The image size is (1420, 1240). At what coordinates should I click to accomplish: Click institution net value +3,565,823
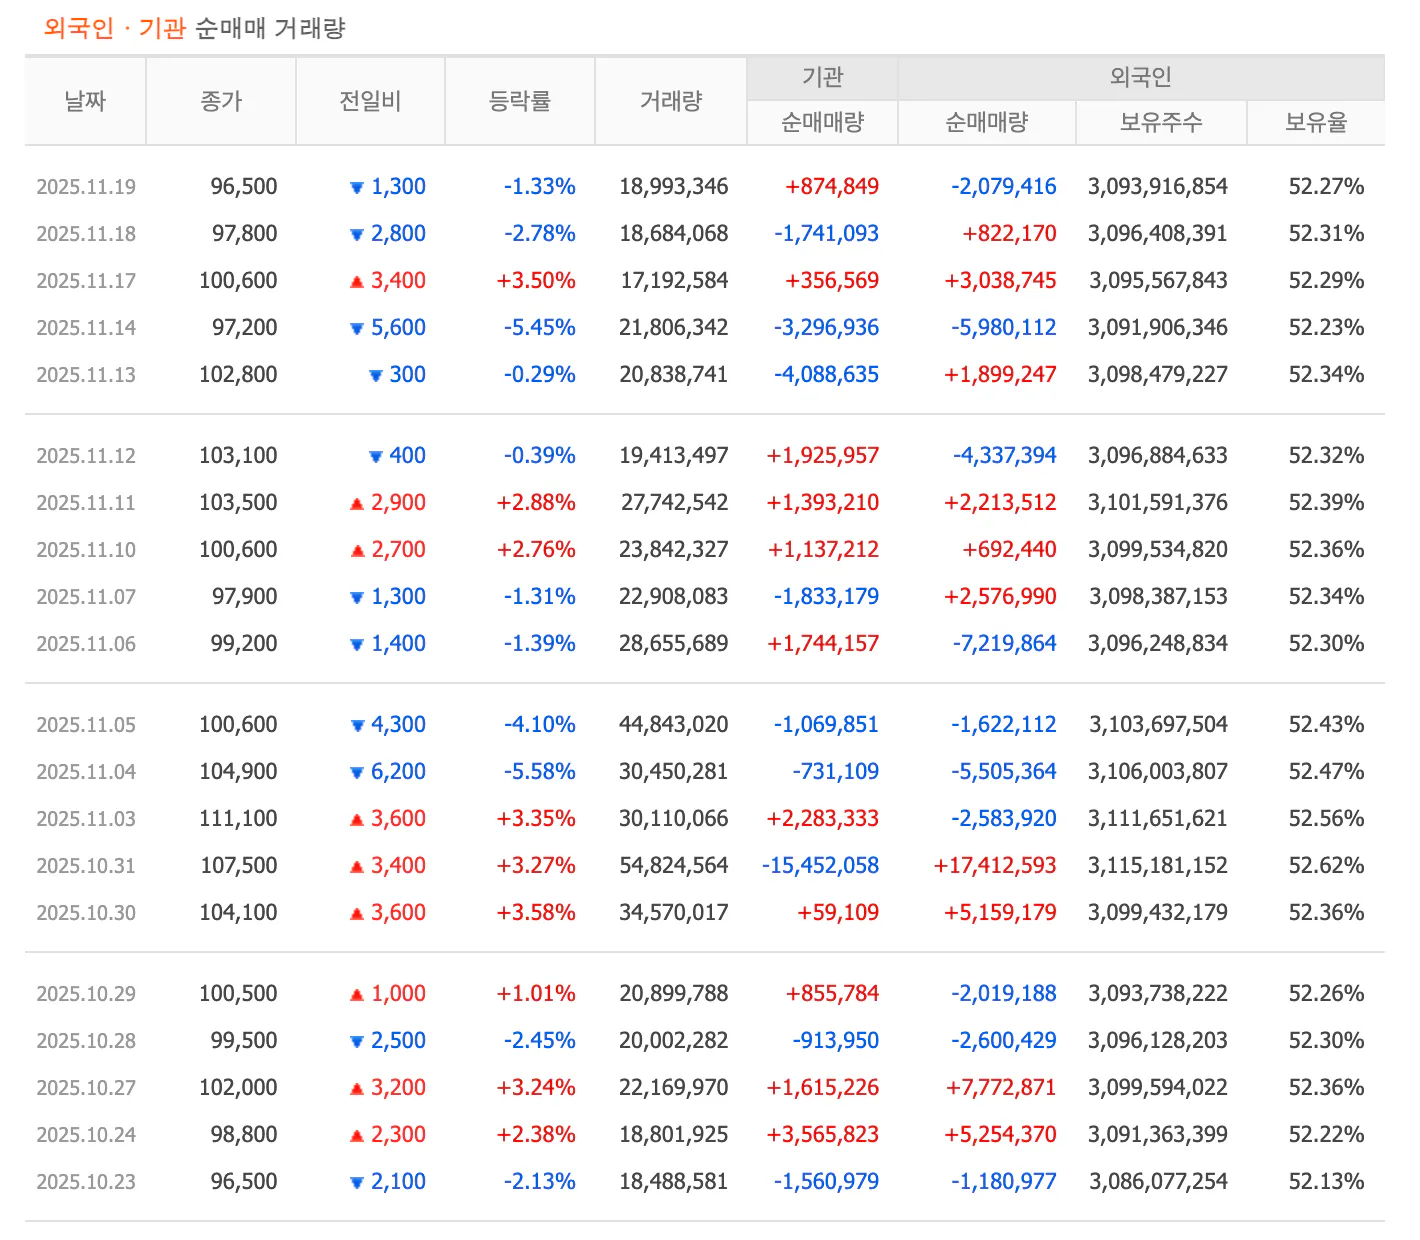coord(823,1135)
